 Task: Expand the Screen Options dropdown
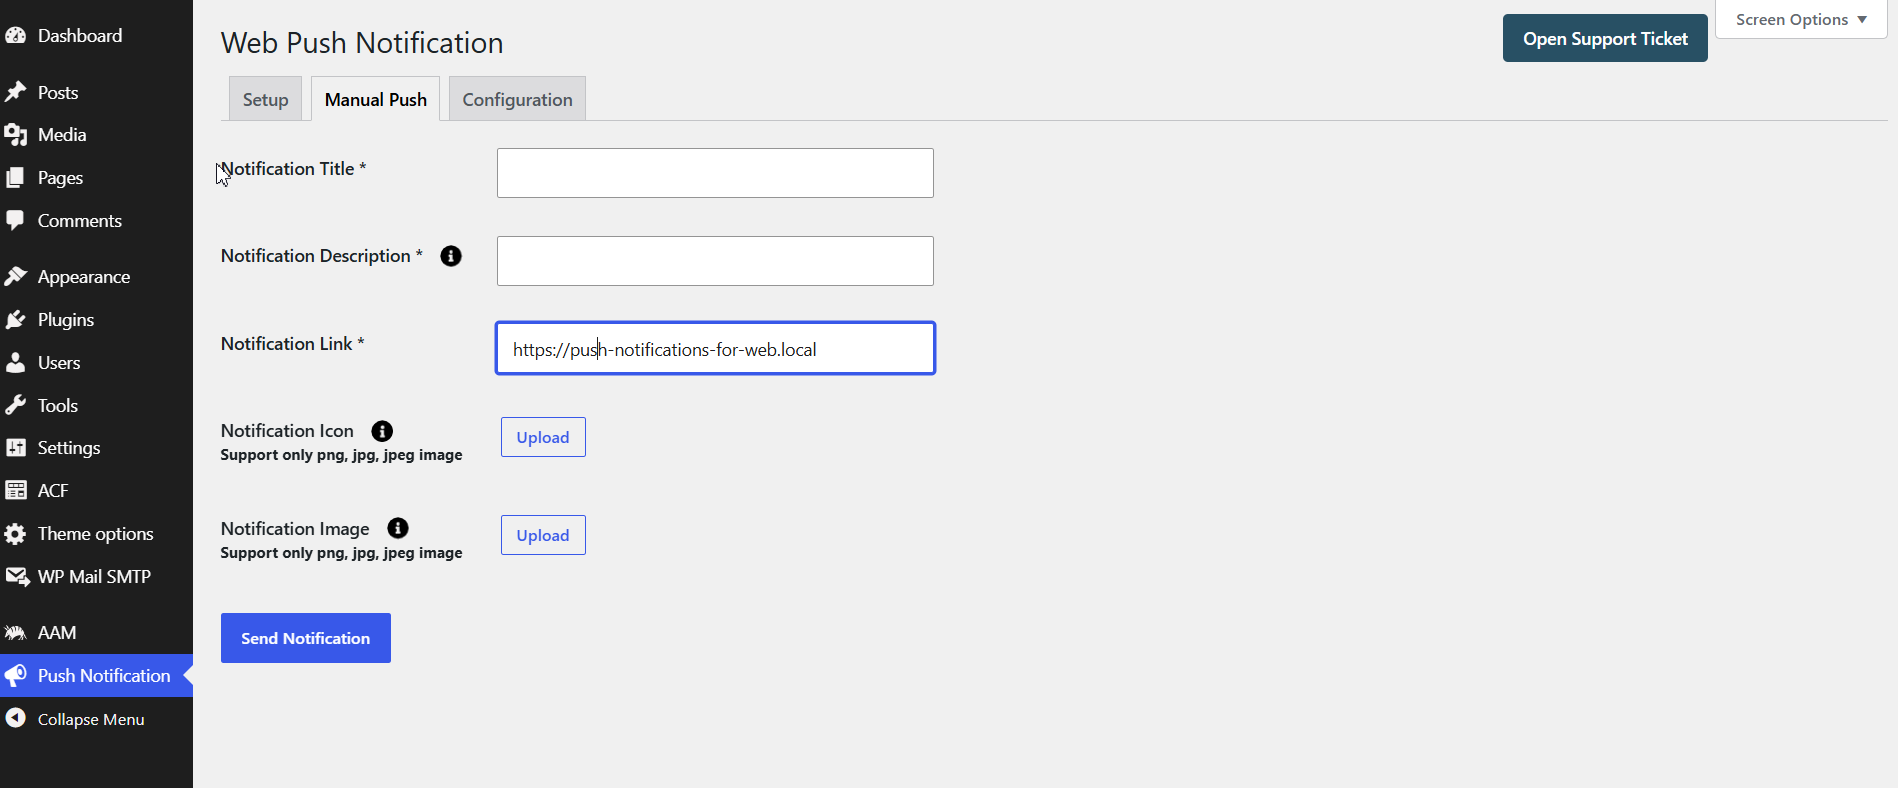1801,20
